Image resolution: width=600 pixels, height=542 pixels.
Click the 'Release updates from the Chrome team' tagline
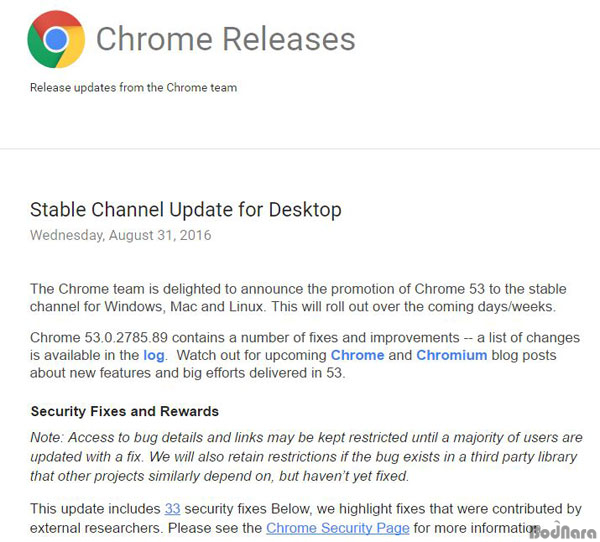(134, 88)
